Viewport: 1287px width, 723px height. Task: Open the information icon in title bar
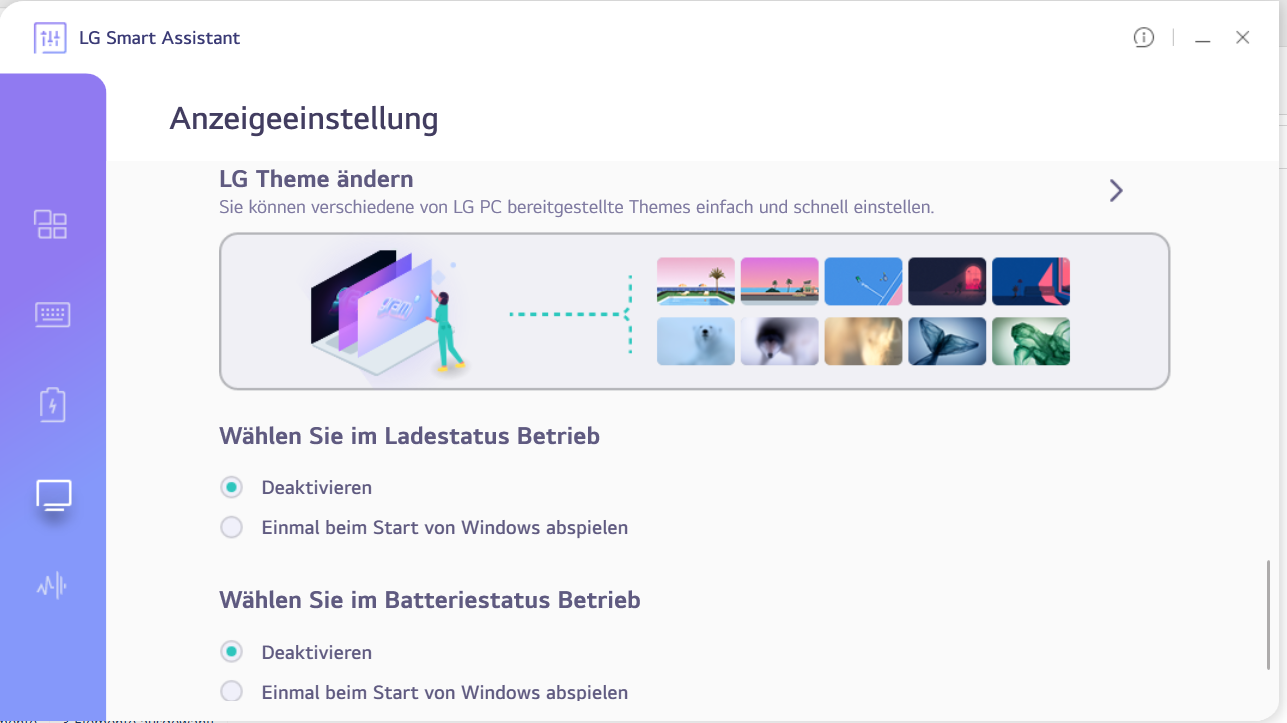pyautogui.click(x=1144, y=37)
